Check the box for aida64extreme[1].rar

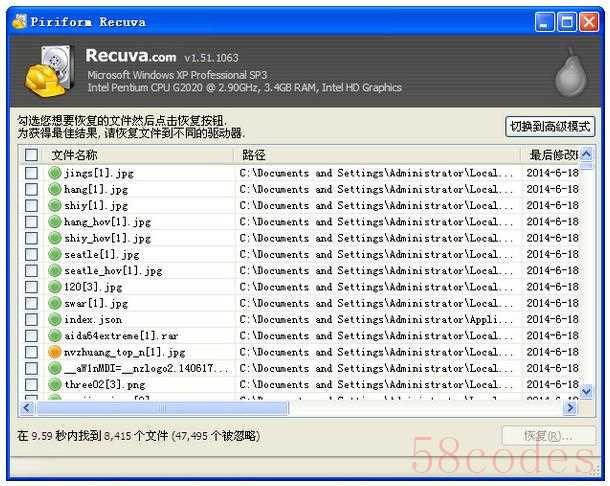pos(31,335)
